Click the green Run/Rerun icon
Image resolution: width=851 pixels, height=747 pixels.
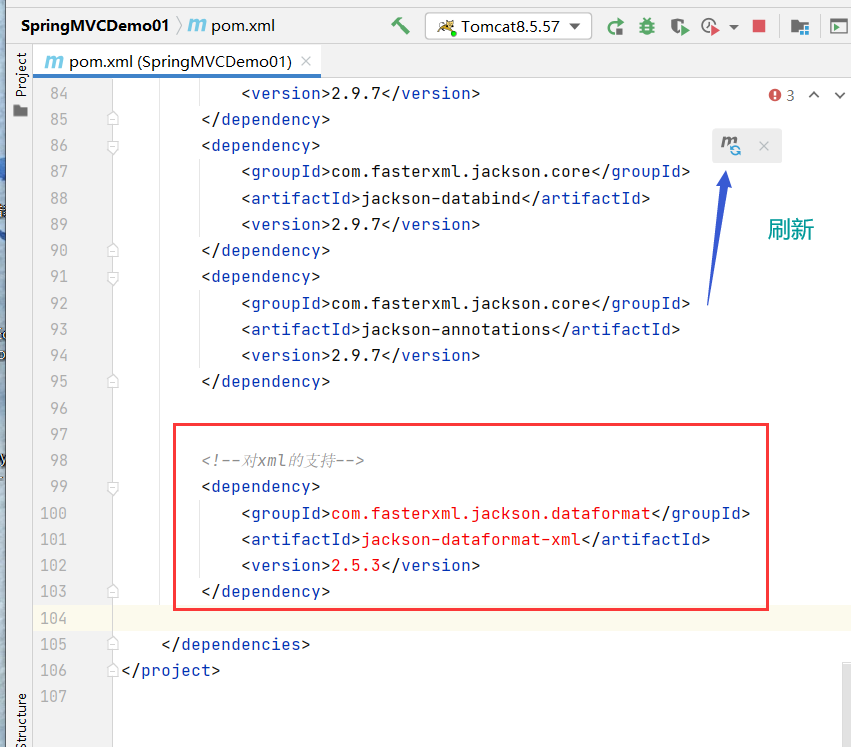615,26
